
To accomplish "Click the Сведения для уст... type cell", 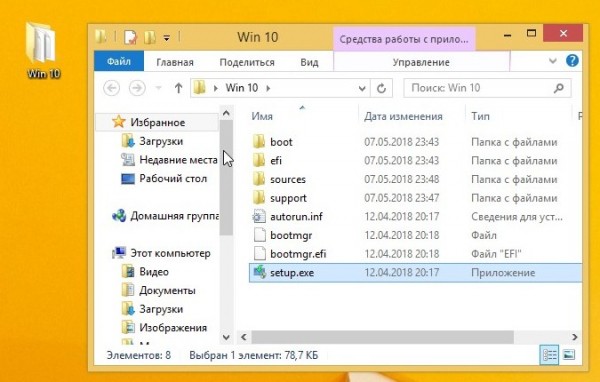I will pyautogui.click(x=517, y=217).
